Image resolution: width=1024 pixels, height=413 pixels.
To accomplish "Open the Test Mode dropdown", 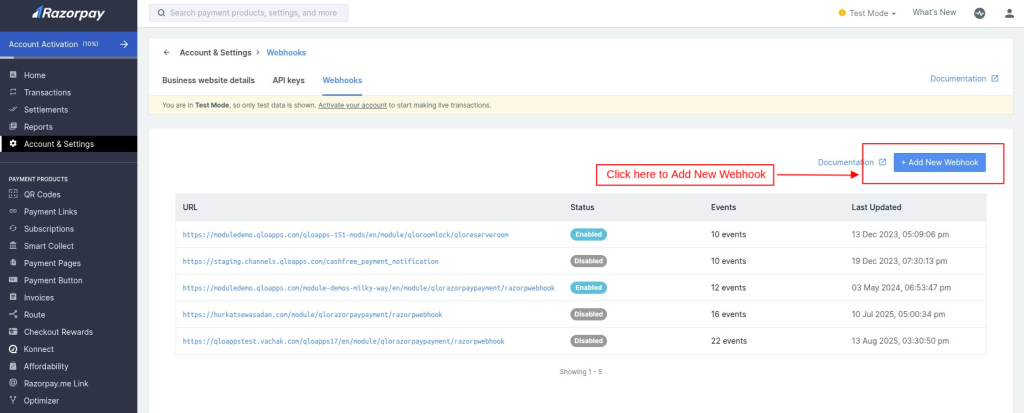I will [867, 13].
